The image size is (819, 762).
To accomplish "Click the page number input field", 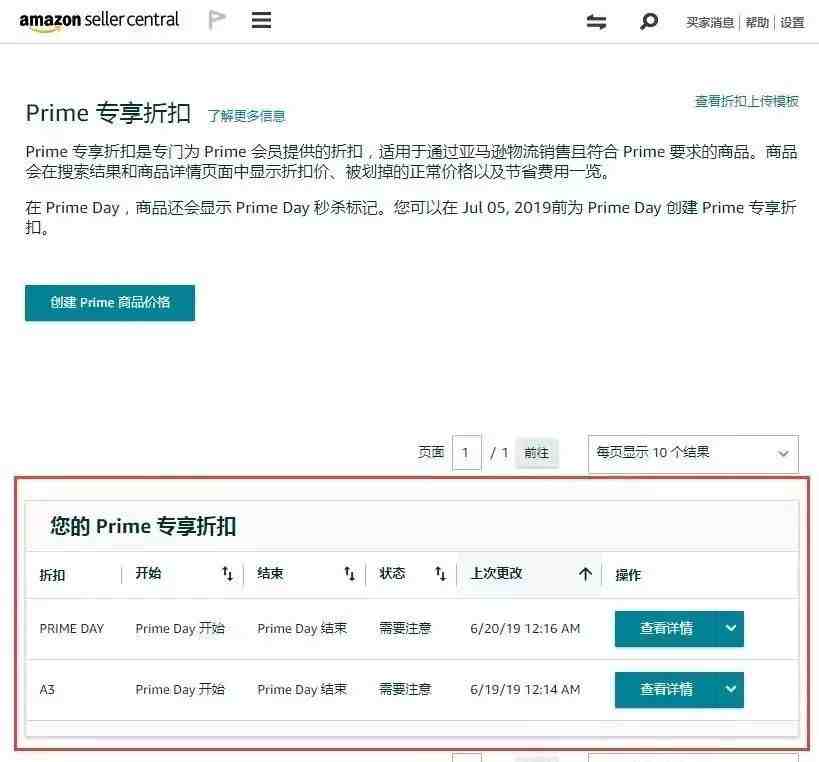I will point(466,453).
